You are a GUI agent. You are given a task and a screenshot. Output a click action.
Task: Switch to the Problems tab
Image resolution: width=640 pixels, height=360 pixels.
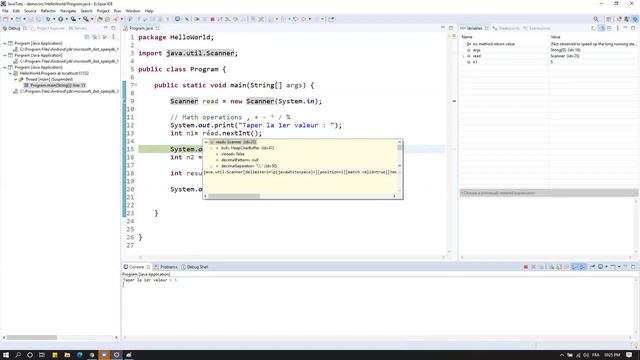(166, 267)
